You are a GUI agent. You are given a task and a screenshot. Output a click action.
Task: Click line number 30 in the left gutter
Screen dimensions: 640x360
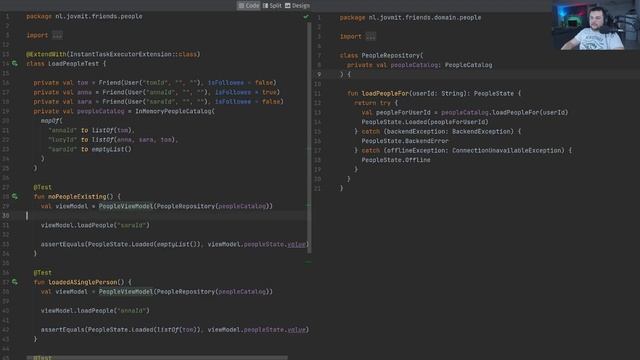point(6,216)
